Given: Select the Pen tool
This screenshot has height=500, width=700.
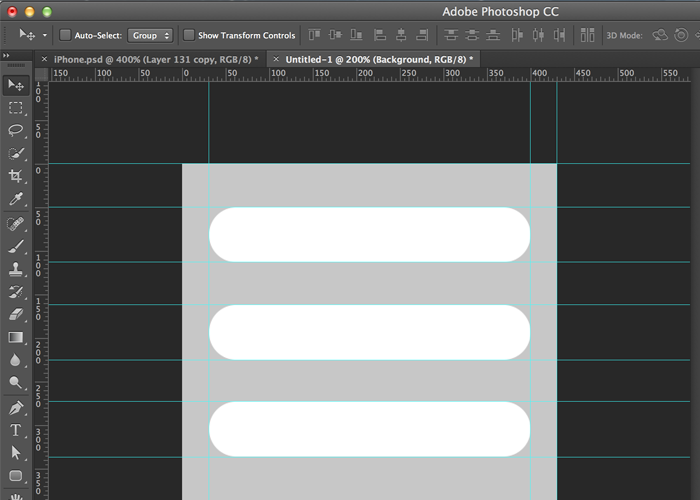Looking at the screenshot, I should 16,408.
